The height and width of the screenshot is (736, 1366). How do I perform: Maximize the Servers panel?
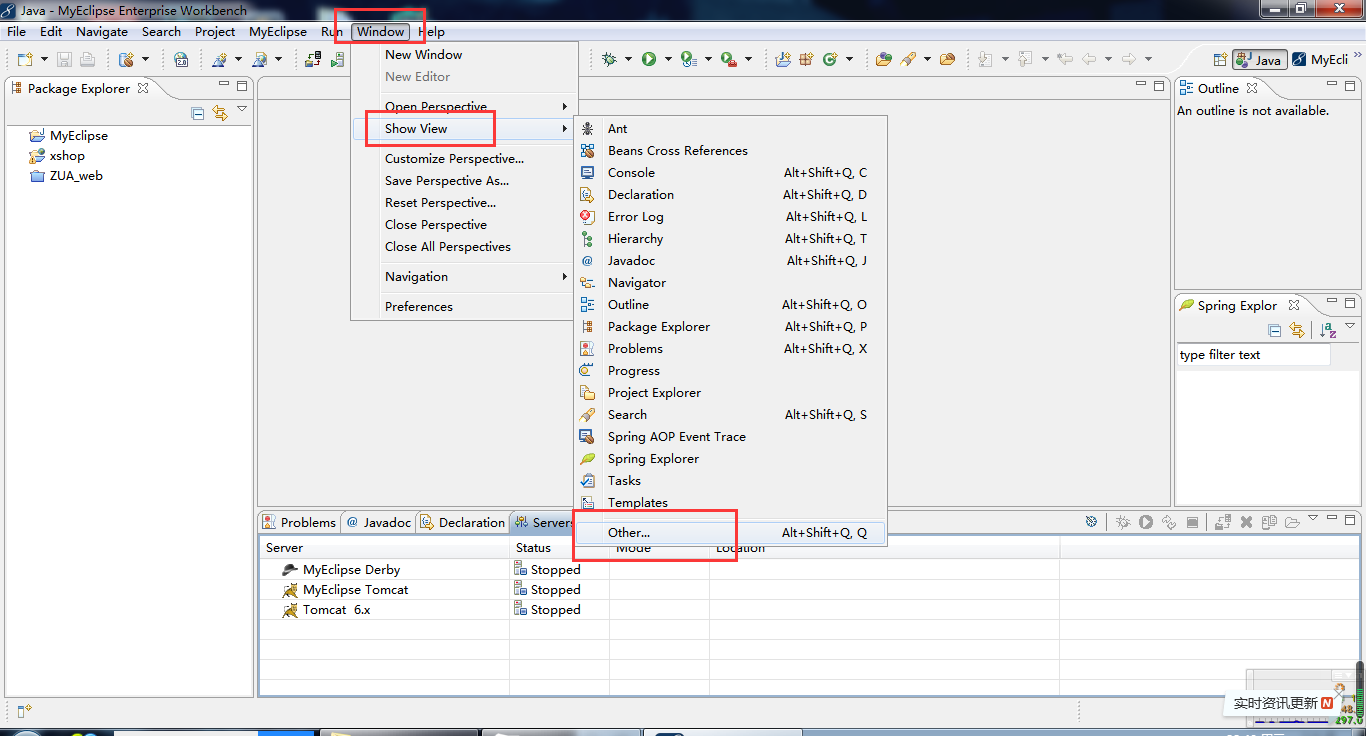click(x=1351, y=518)
